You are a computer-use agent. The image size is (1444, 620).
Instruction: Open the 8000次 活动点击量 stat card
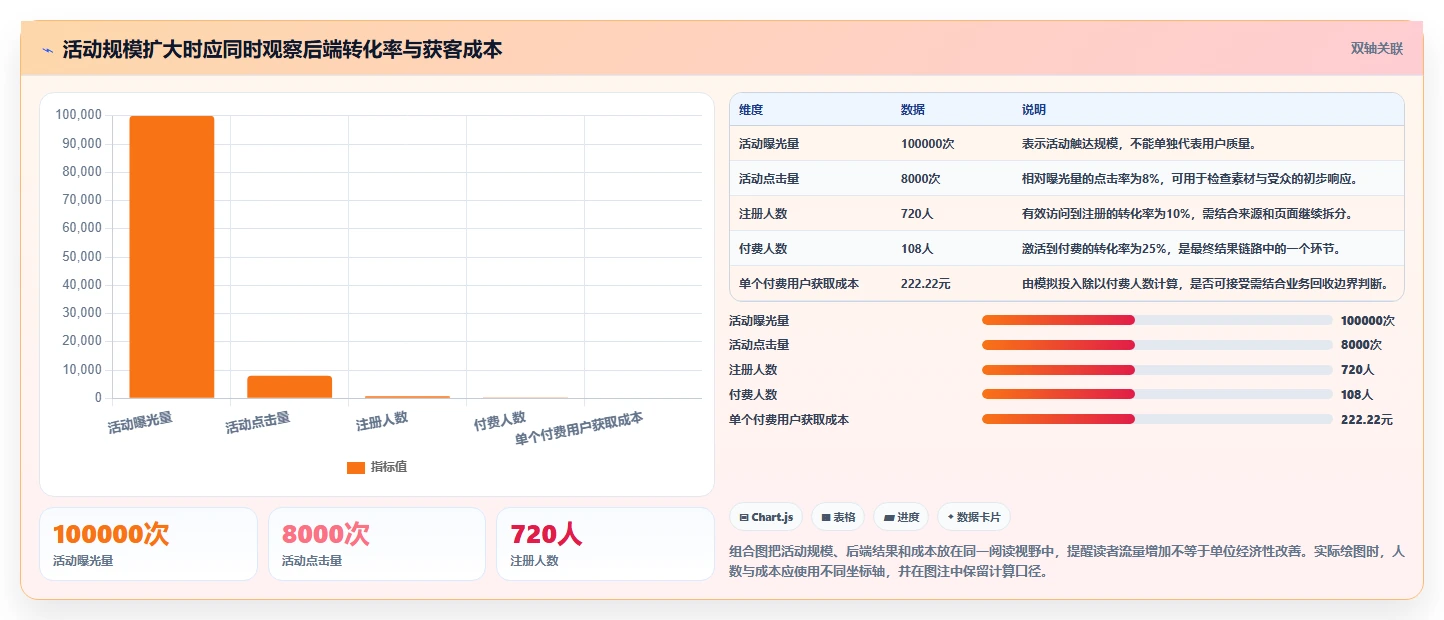377,544
